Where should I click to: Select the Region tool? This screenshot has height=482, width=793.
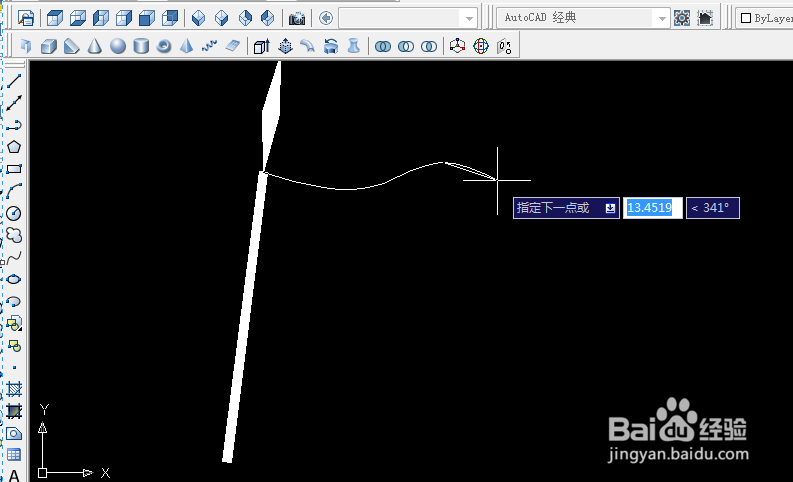tap(14, 433)
